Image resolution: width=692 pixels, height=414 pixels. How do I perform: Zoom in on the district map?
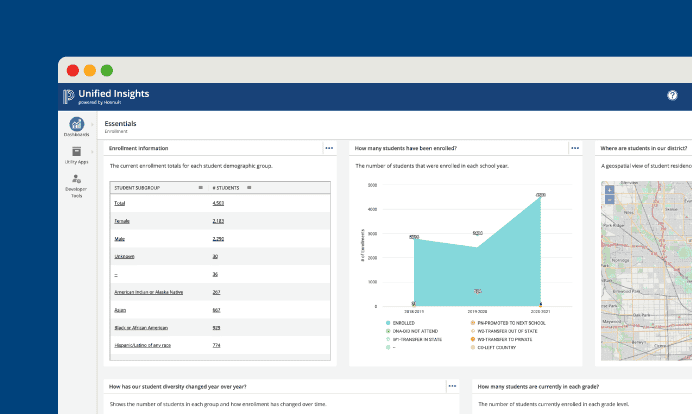pyautogui.click(x=609, y=189)
